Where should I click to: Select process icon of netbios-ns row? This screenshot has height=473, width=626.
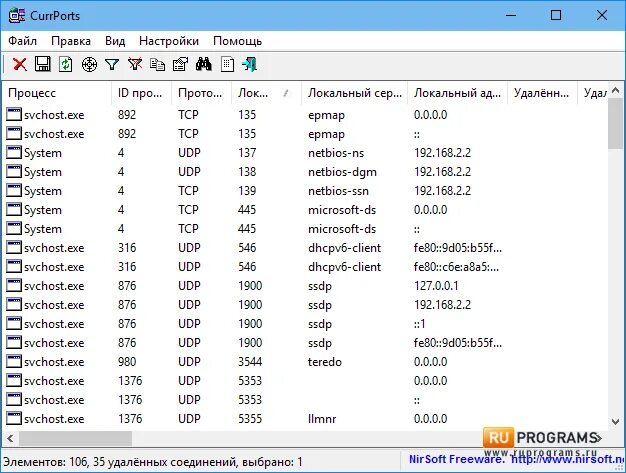pyautogui.click(x=14, y=152)
